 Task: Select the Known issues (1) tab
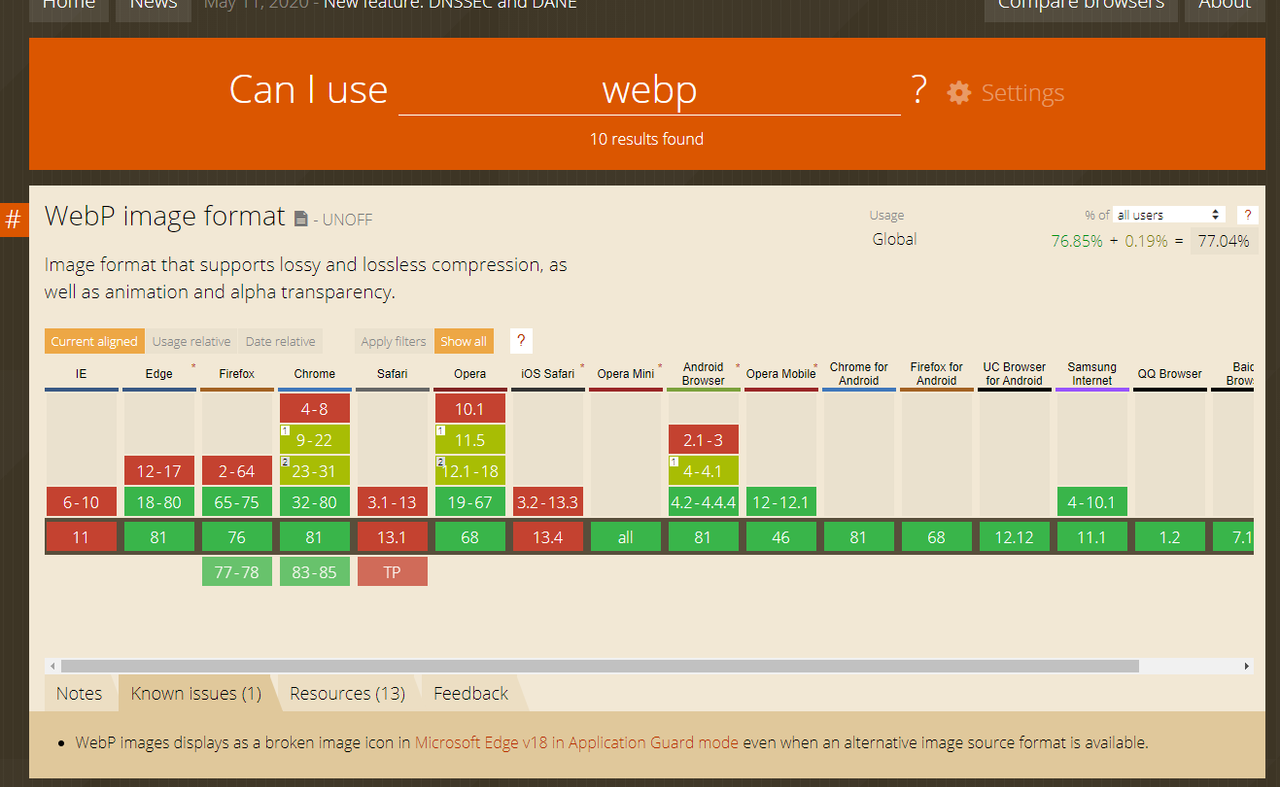point(196,693)
